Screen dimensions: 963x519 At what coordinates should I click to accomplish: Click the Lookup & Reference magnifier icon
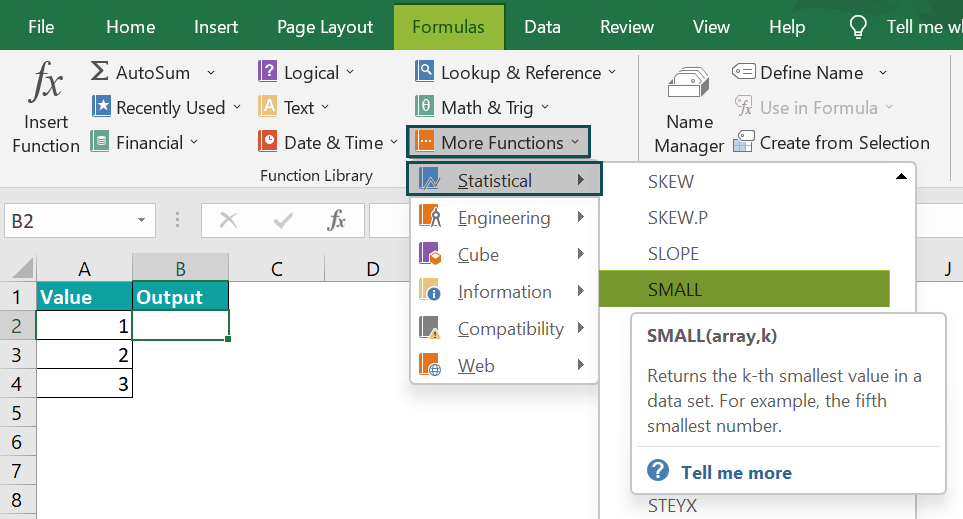point(424,71)
